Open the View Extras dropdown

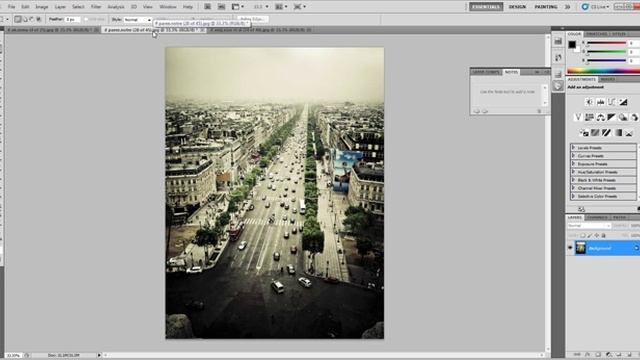point(238,7)
